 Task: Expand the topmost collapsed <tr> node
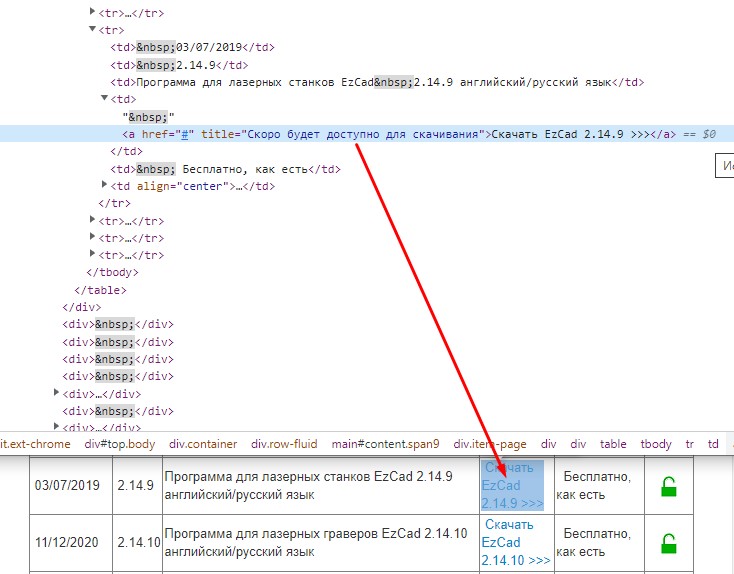(93, 11)
